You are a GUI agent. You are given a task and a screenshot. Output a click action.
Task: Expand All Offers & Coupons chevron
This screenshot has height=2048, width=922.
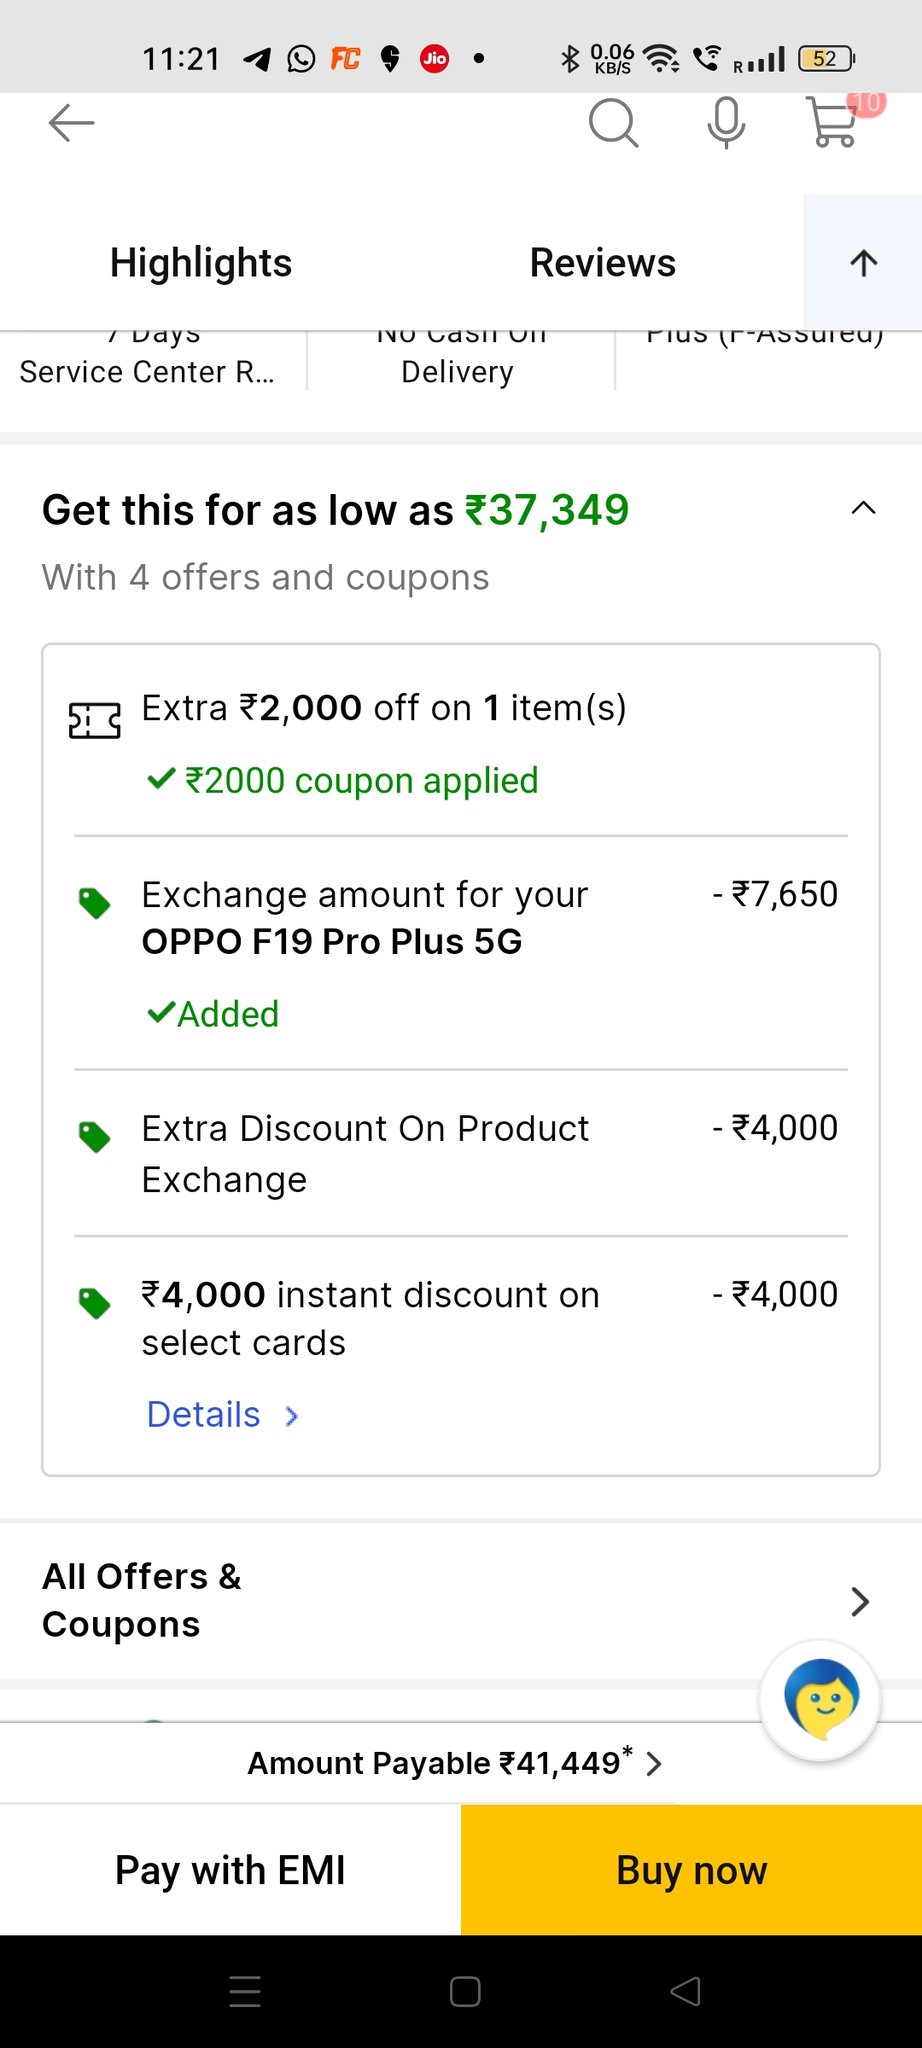(x=860, y=1601)
